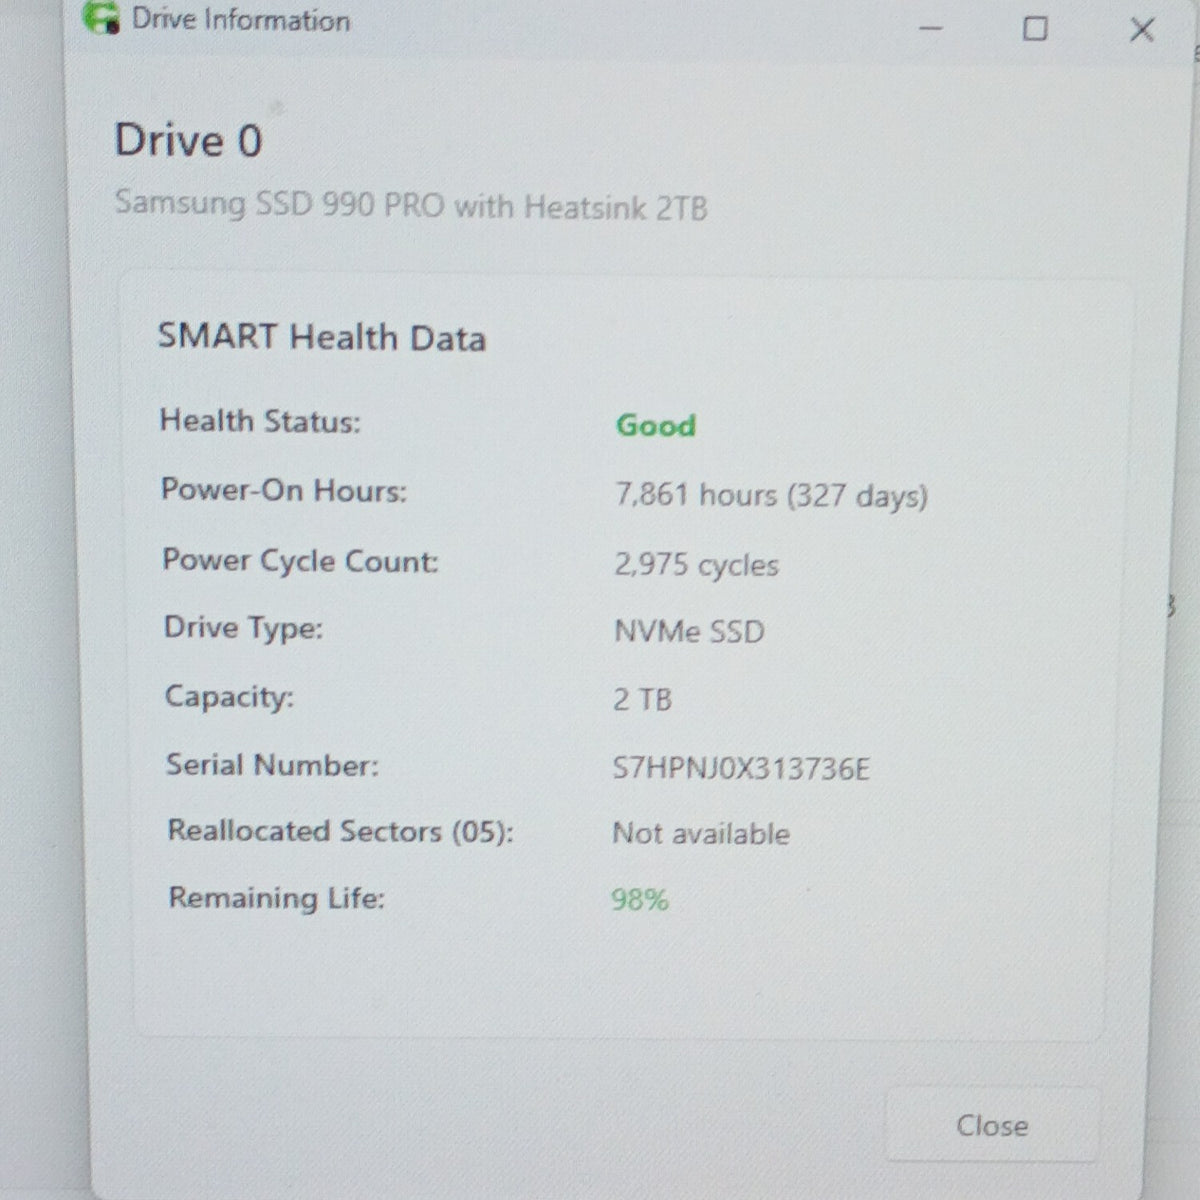
Task: Click the 2,975 cycles value
Action: point(697,565)
